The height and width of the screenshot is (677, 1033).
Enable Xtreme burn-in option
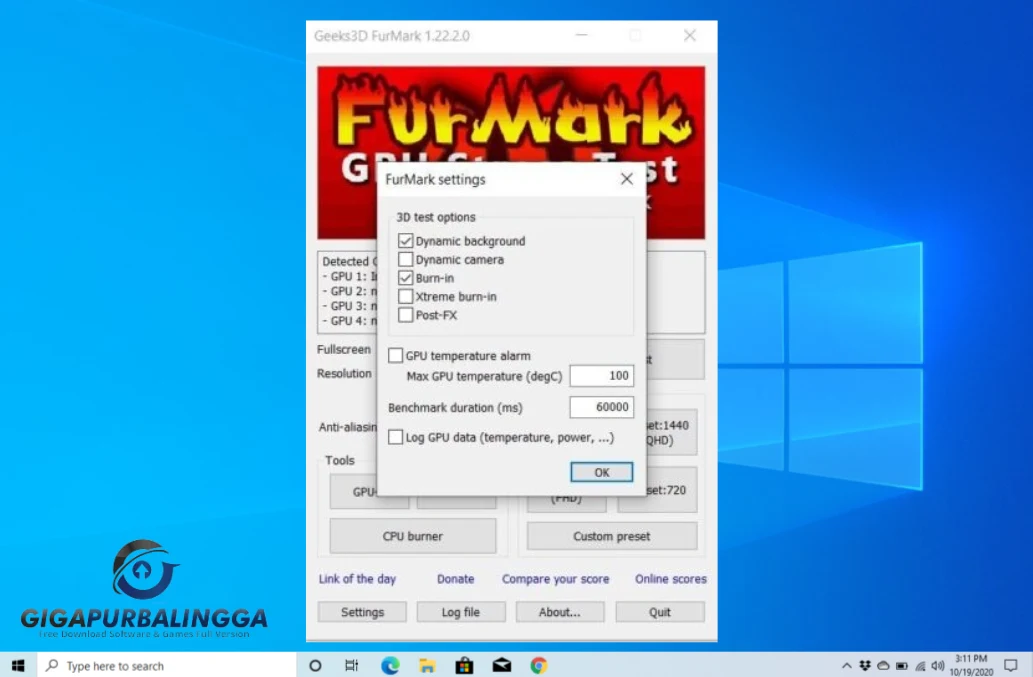(405, 296)
